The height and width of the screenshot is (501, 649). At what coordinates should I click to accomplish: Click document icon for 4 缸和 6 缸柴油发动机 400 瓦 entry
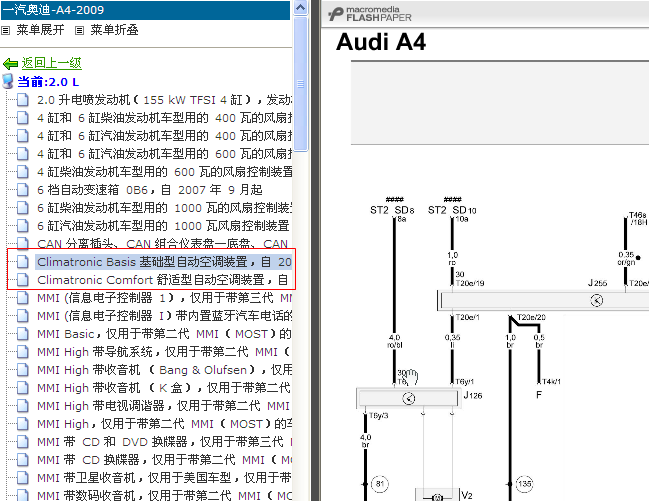click(x=23, y=118)
